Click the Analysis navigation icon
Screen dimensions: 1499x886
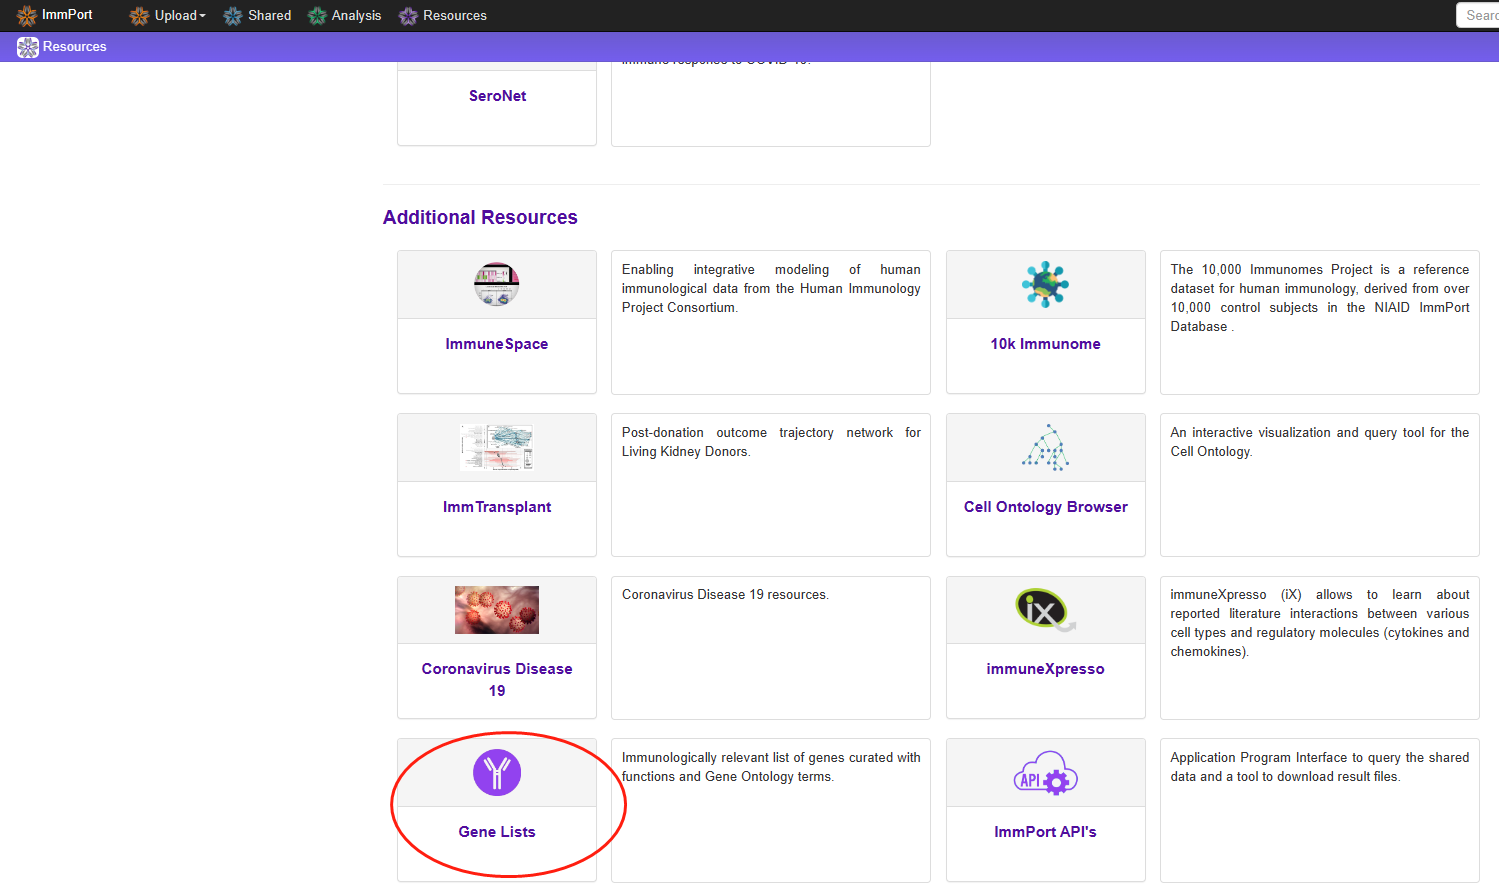(317, 16)
